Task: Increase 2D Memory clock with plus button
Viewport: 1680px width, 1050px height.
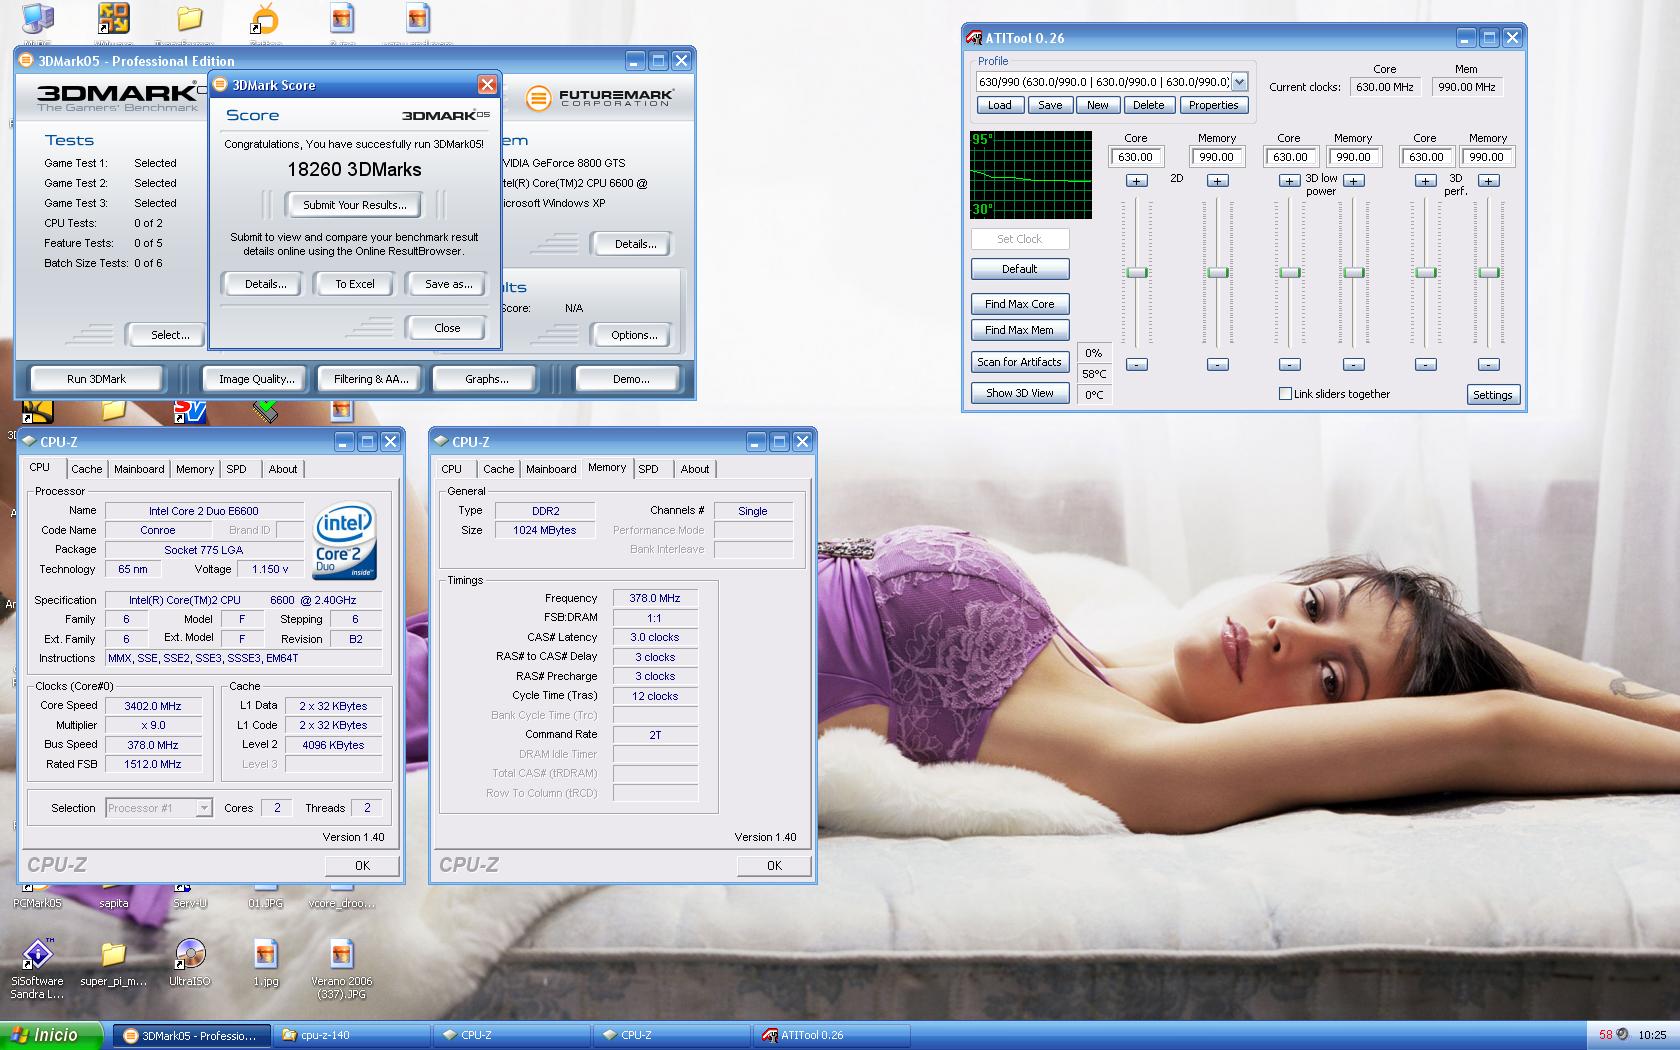Action: point(1217,181)
